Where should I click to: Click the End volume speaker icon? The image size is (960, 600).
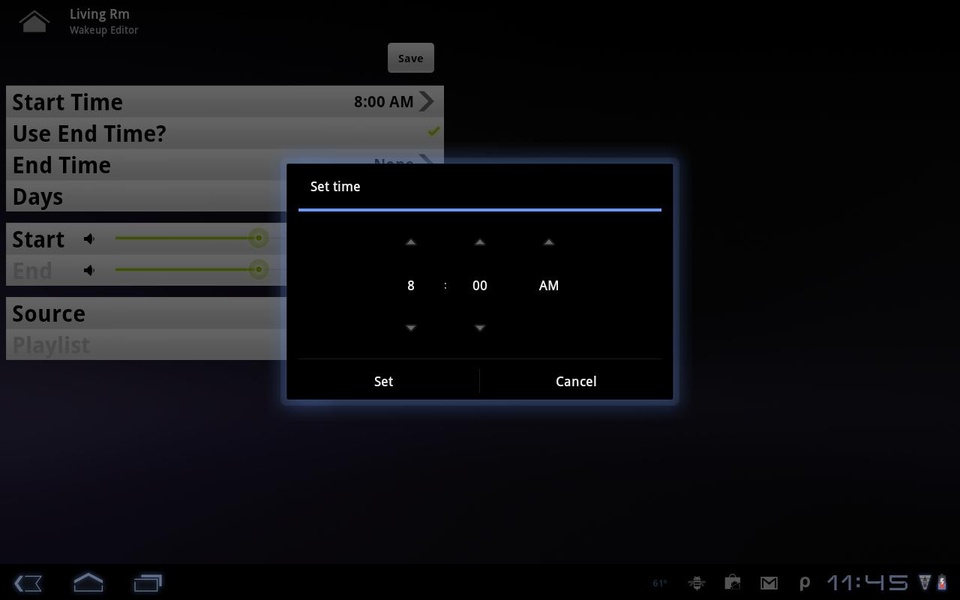point(89,270)
